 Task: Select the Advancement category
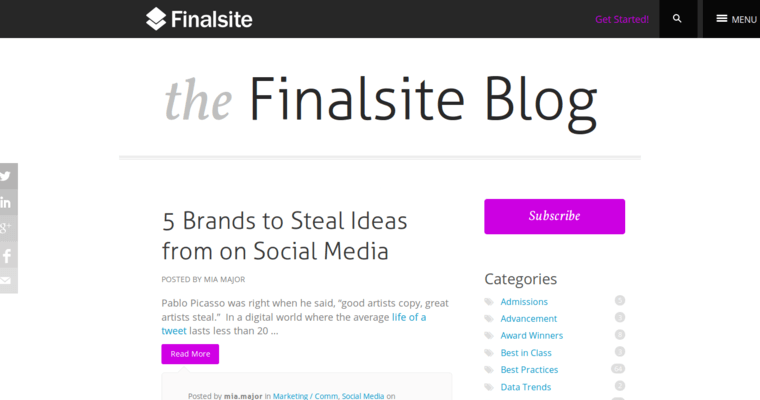click(x=528, y=318)
